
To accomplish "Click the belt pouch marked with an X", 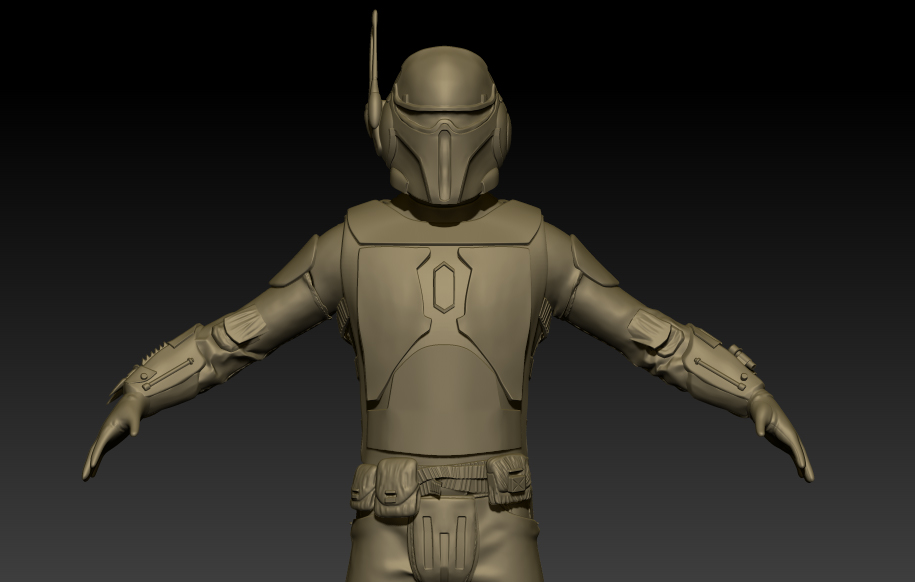I will pos(511,481).
